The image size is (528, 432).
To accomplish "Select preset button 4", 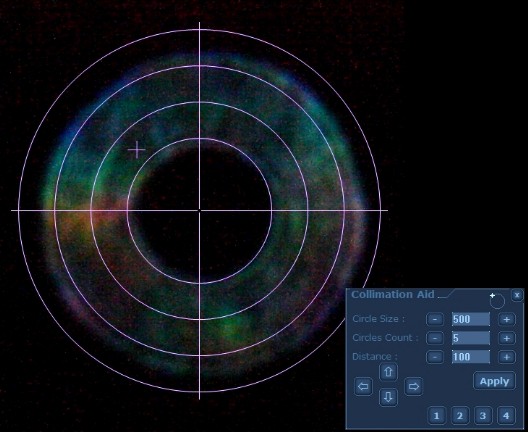I will [506, 416].
